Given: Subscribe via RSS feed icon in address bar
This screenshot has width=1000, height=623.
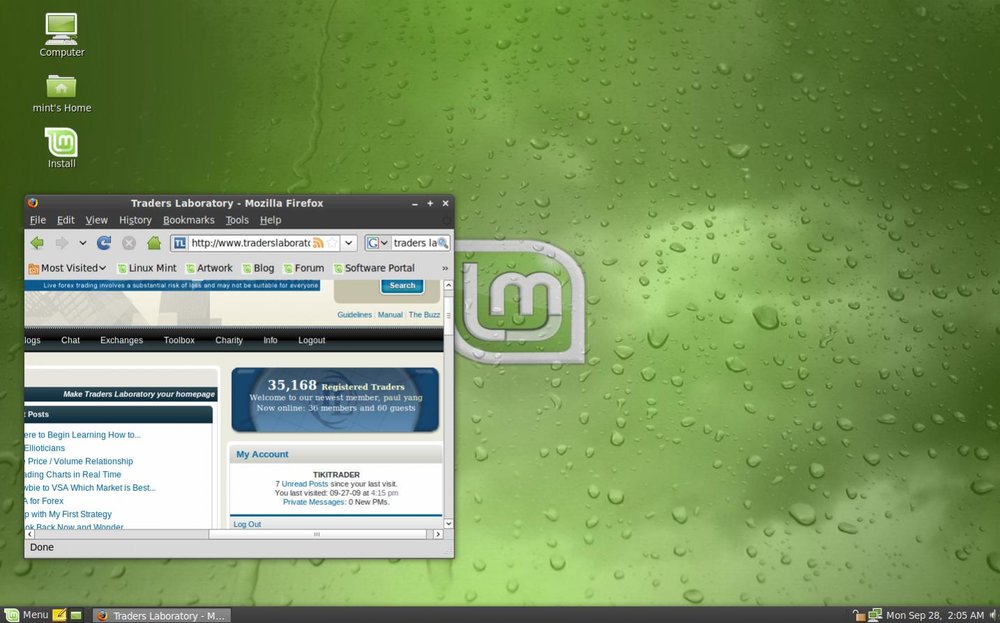Looking at the screenshot, I should click(318, 243).
